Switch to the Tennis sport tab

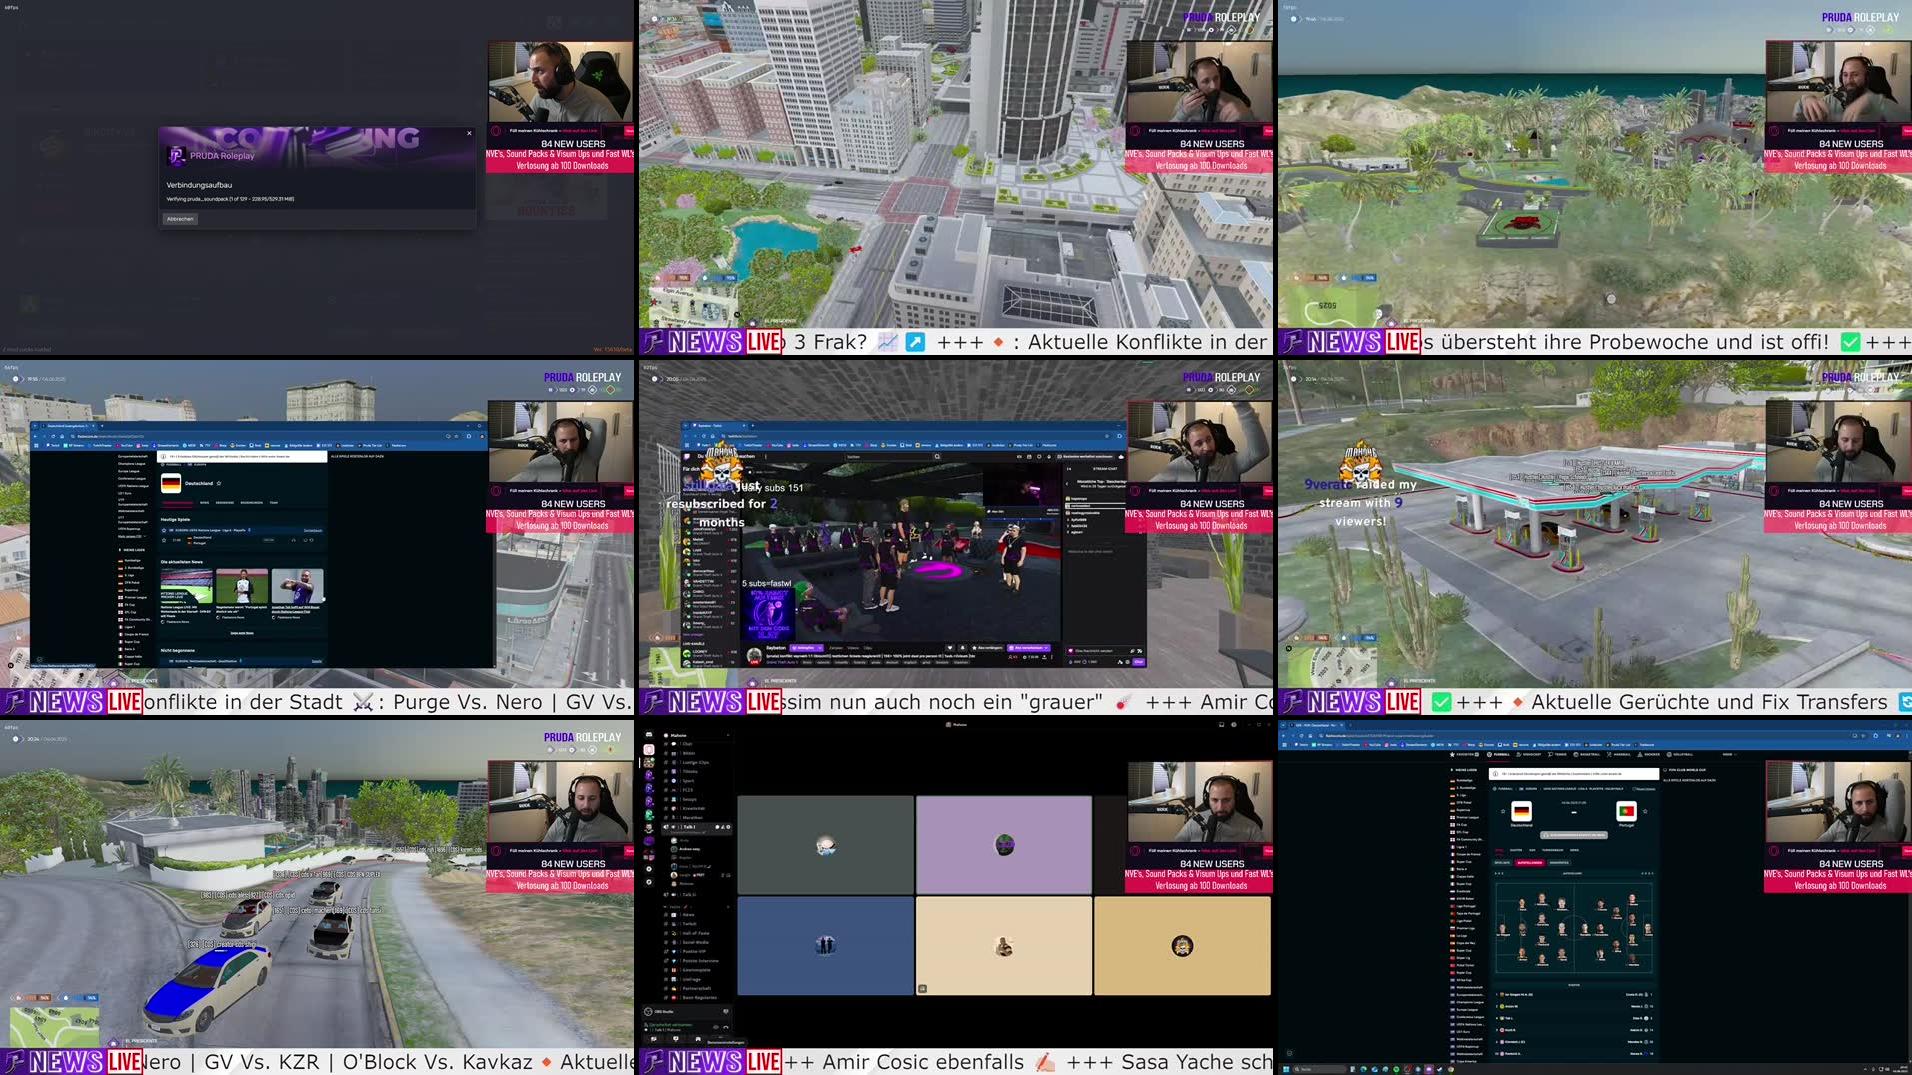pos(1557,754)
